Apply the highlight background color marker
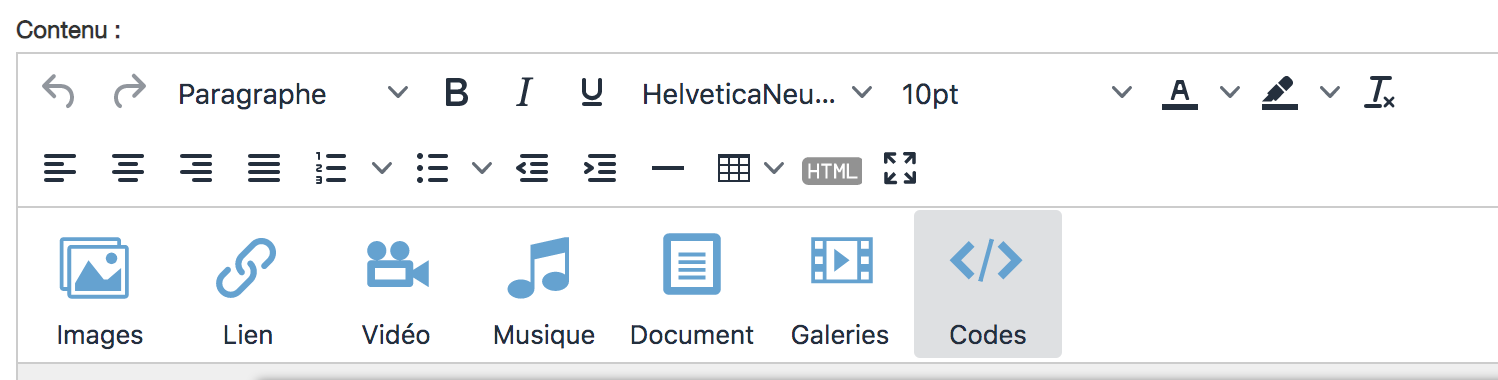1498x380 pixels. tap(1280, 93)
